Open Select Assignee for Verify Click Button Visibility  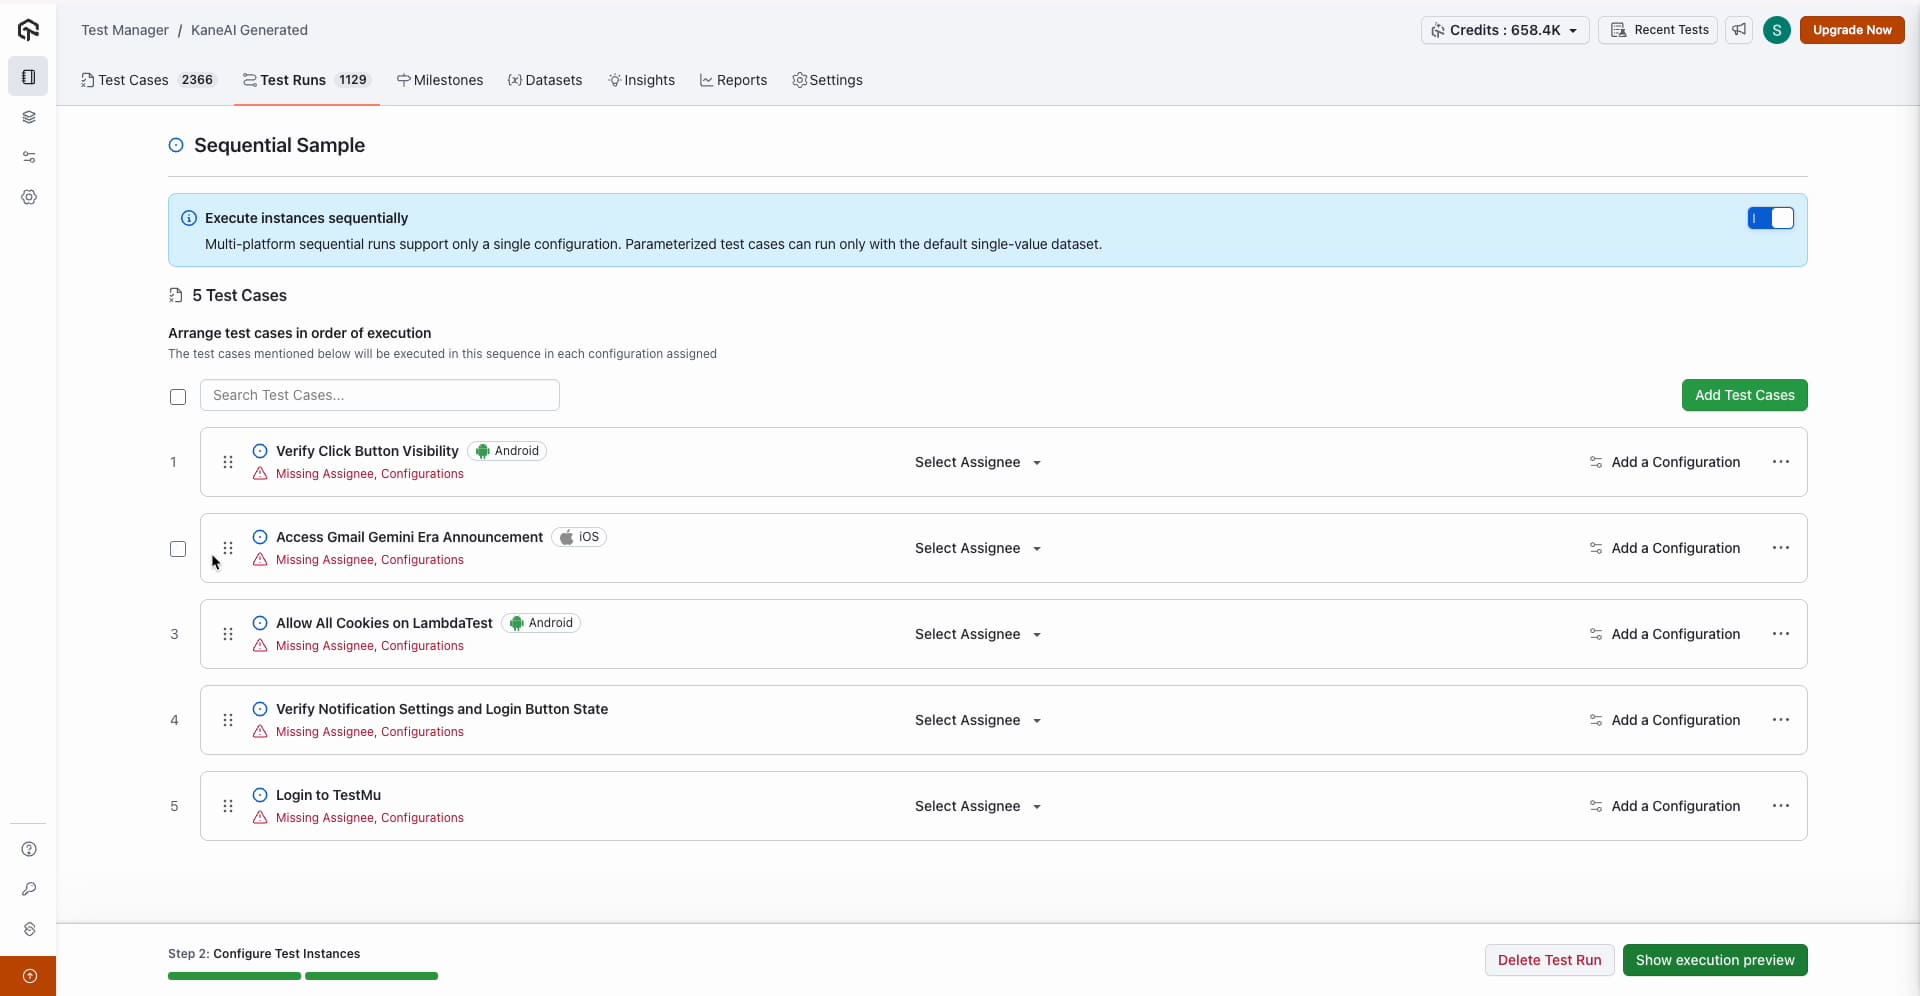tap(976, 462)
